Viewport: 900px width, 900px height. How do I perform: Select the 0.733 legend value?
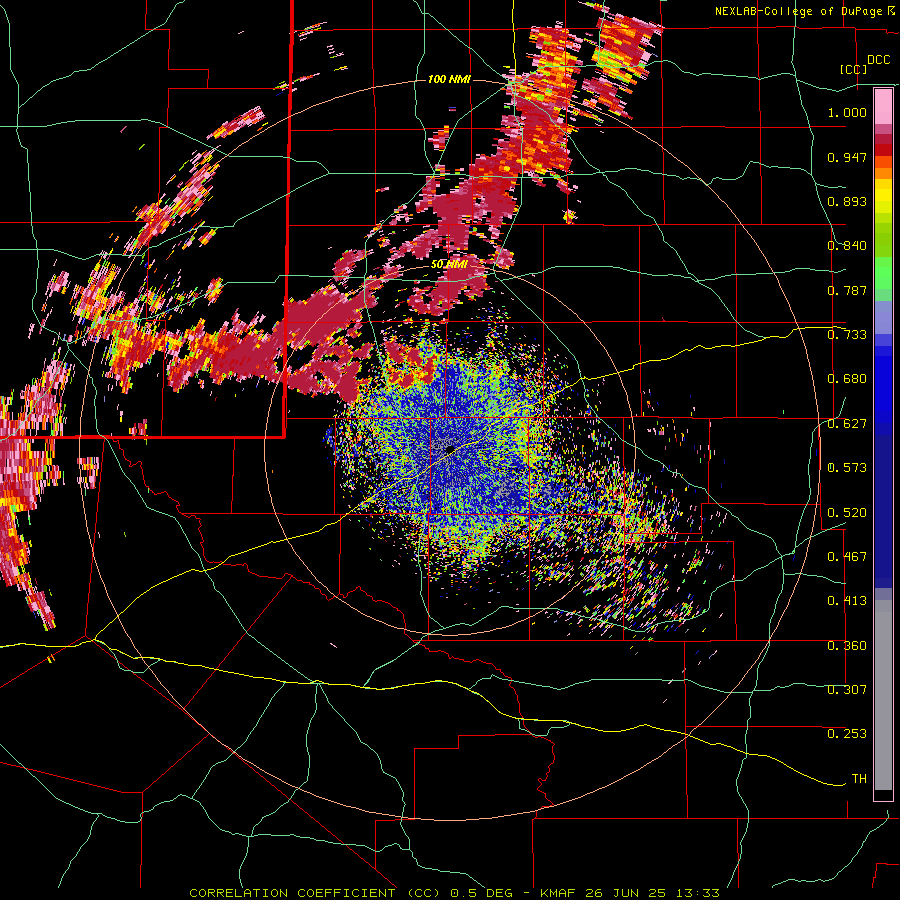pyautogui.click(x=847, y=335)
